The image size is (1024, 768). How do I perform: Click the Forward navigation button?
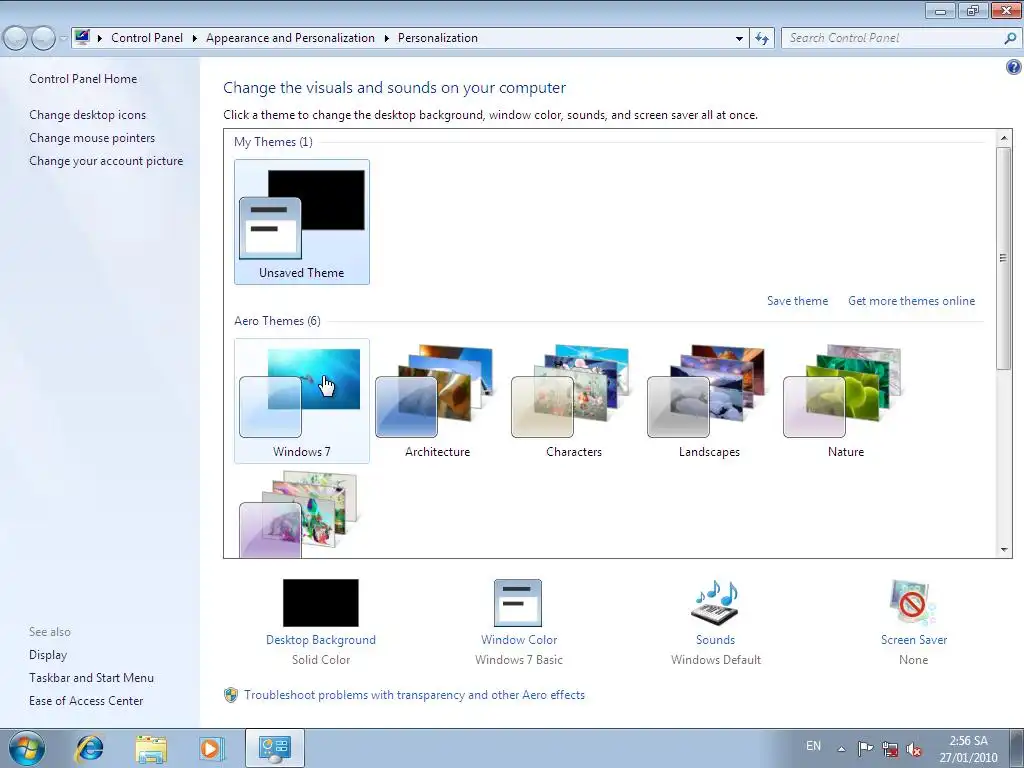[x=44, y=39]
